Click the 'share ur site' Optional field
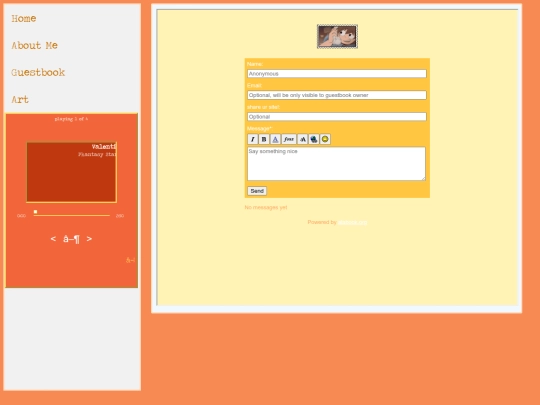This screenshot has width=540, height=405. [x=337, y=117]
